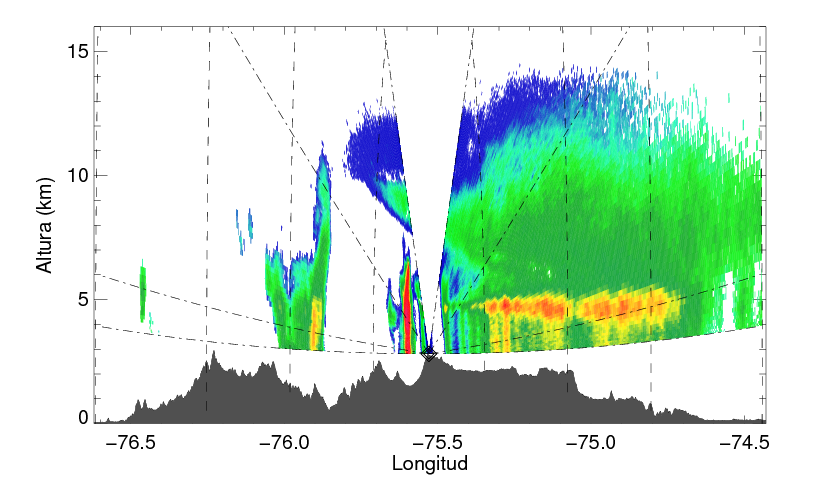Select x-axis tick label -76.5
The width and height of the screenshot is (840, 490).
(x=131, y=443)
